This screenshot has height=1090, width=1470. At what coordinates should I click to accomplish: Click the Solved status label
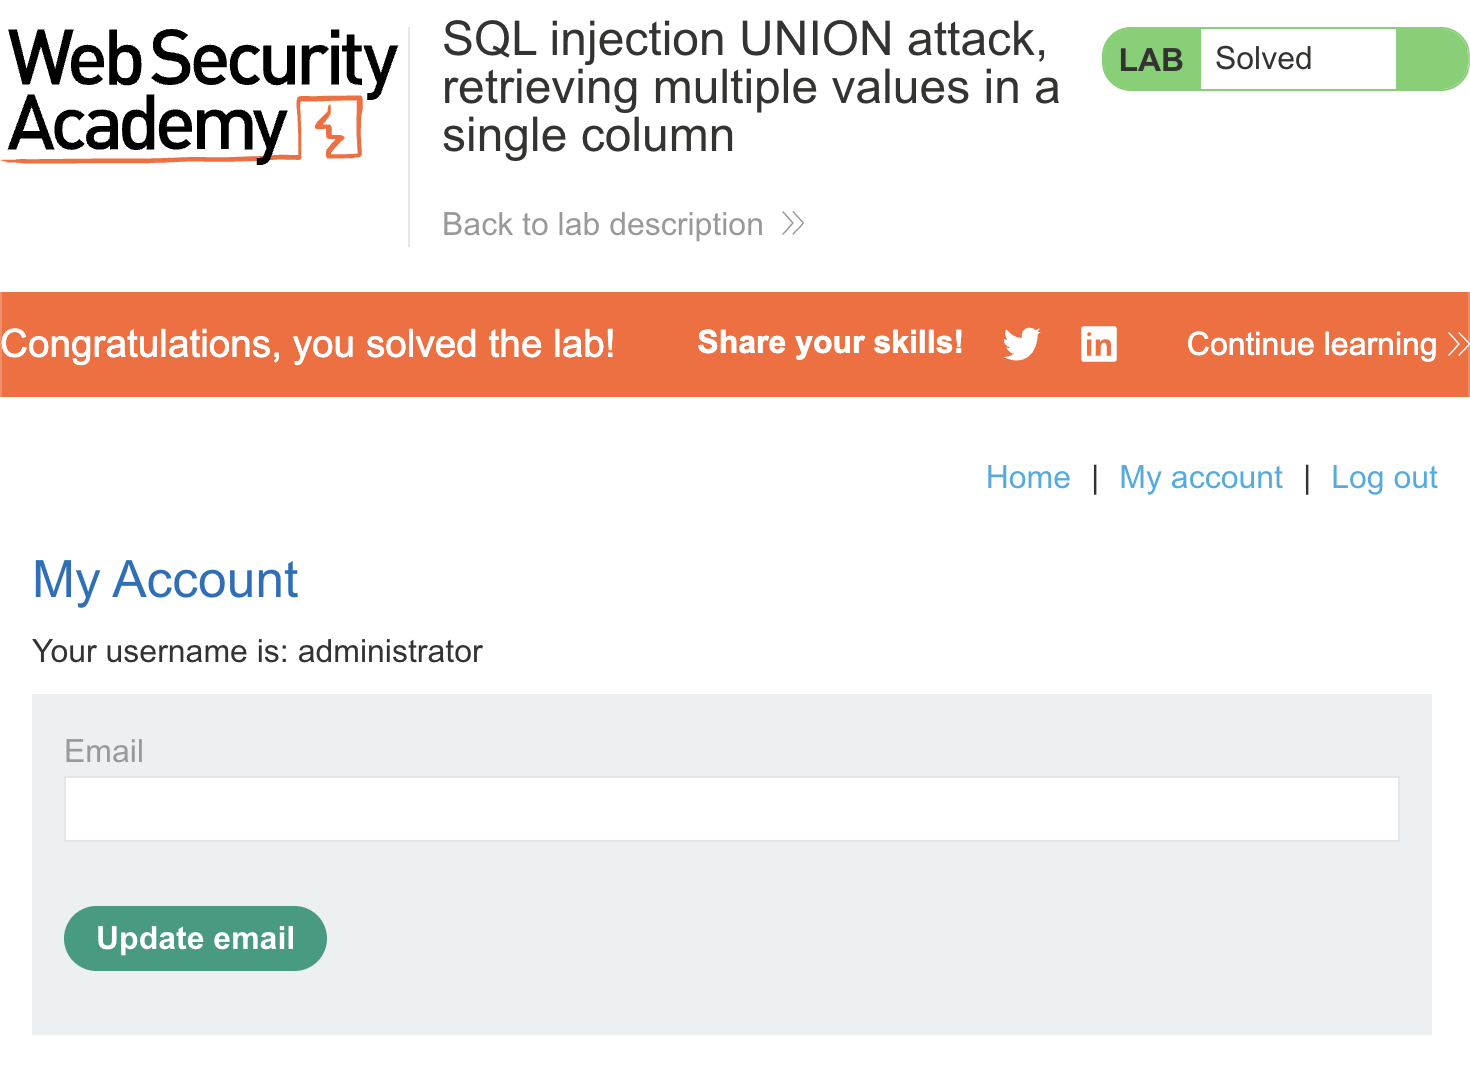point(1263,59)
